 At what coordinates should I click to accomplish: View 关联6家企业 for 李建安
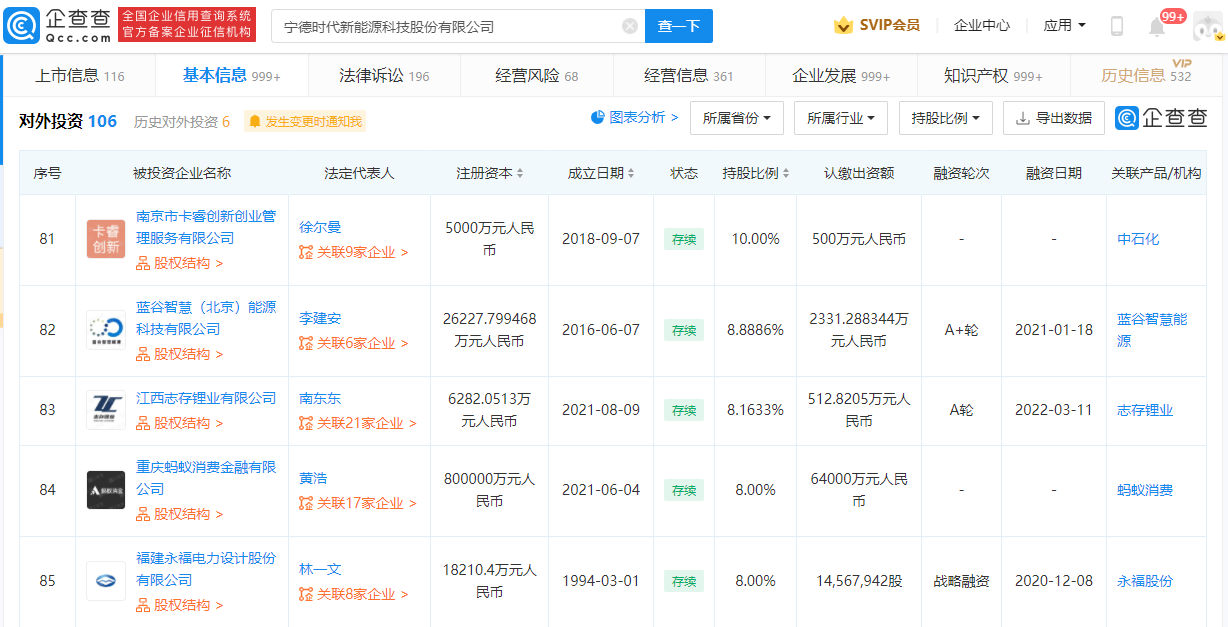(x=354, y=344)
